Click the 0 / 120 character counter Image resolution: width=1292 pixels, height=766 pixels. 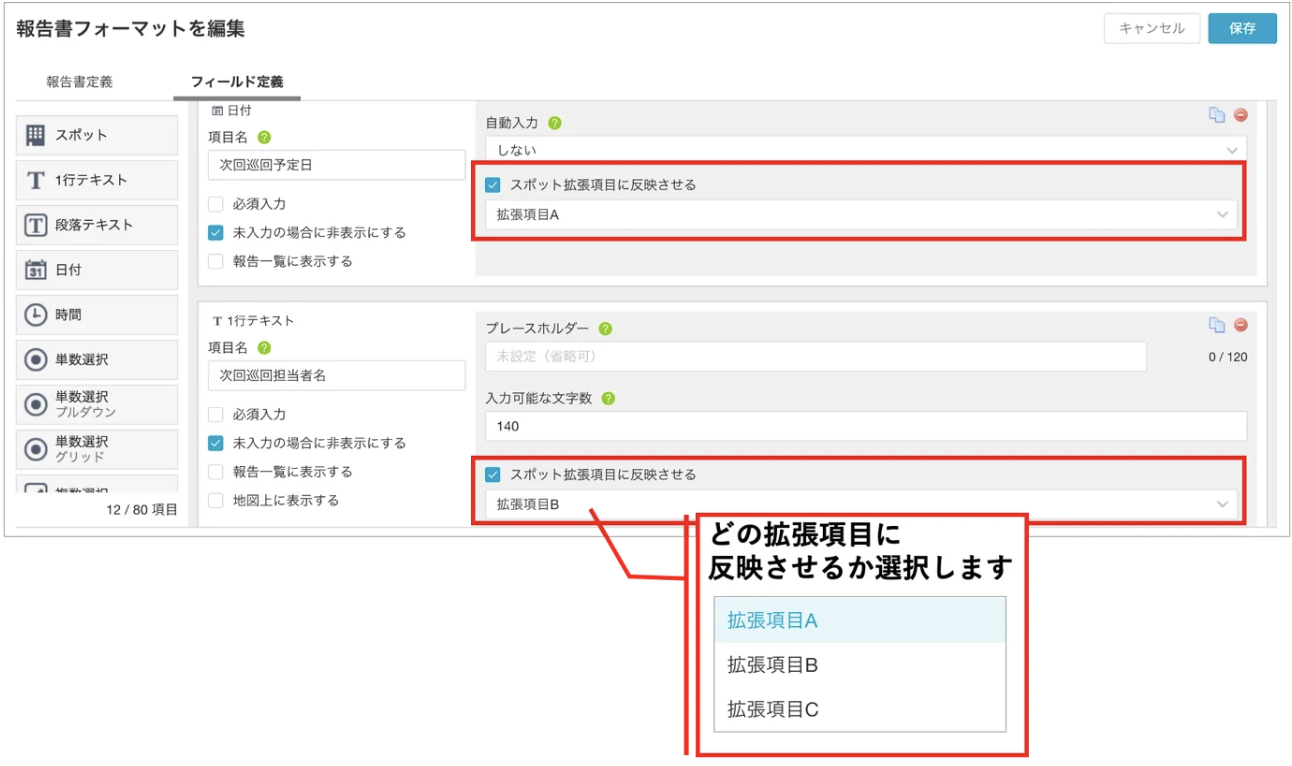(1228, 357)
